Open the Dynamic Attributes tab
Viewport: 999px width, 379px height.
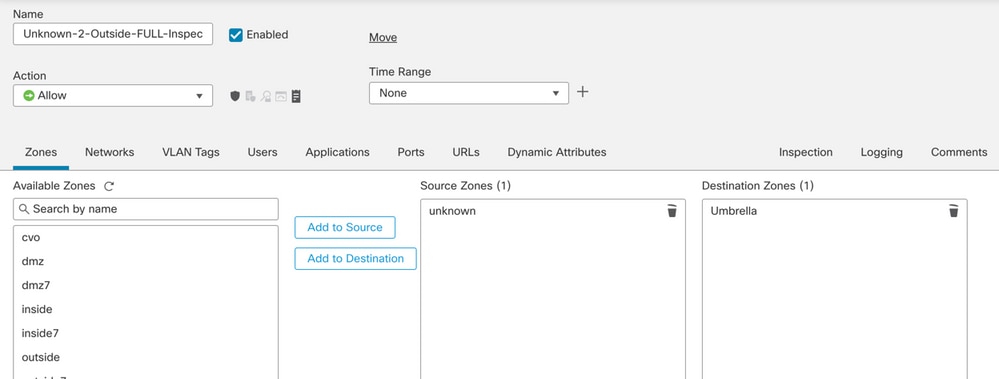coord(557,152)
